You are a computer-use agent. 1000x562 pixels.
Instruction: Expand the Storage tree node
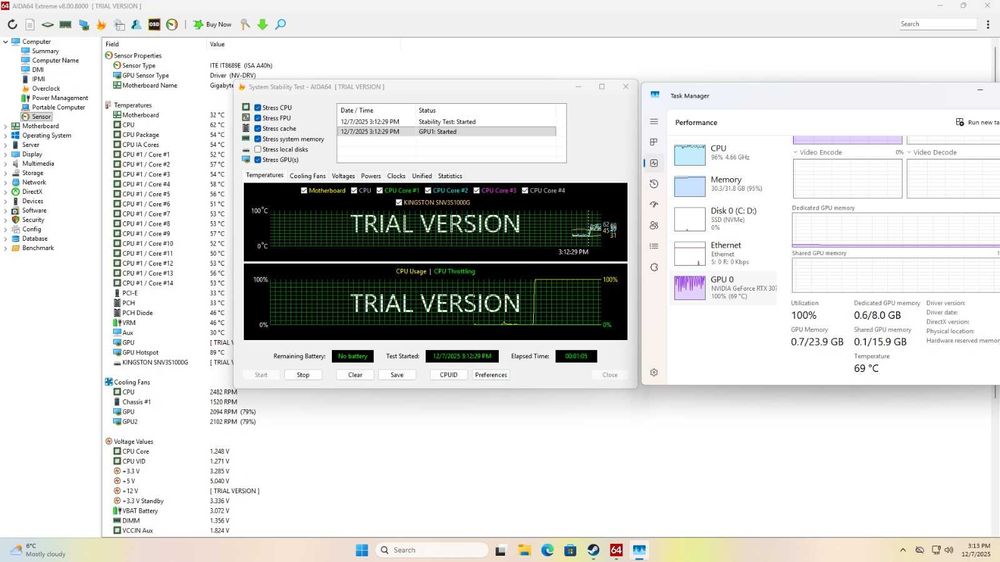6,173
